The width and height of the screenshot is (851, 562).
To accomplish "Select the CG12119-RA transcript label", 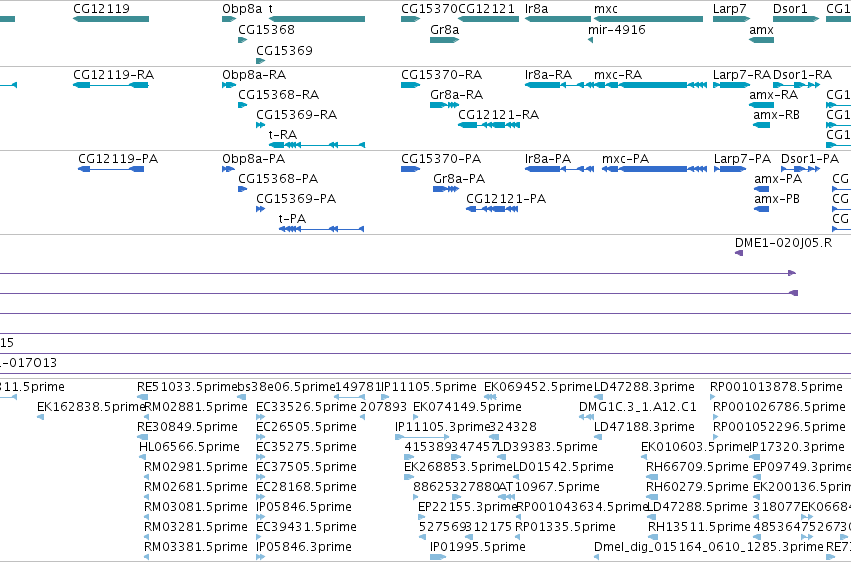I will click(x=113, y=74).
